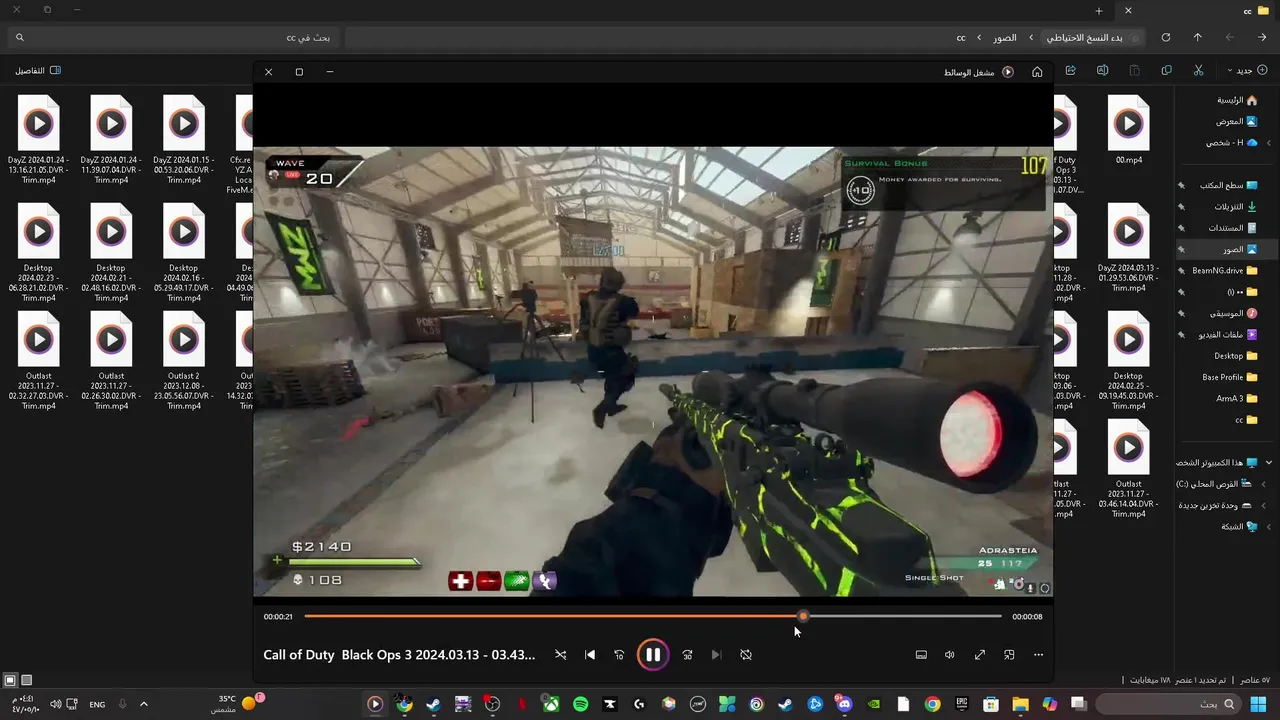This screenshot has width=1280, height=720.
Task: Select the 00.mp4 video file
Action: [1128, 130]
